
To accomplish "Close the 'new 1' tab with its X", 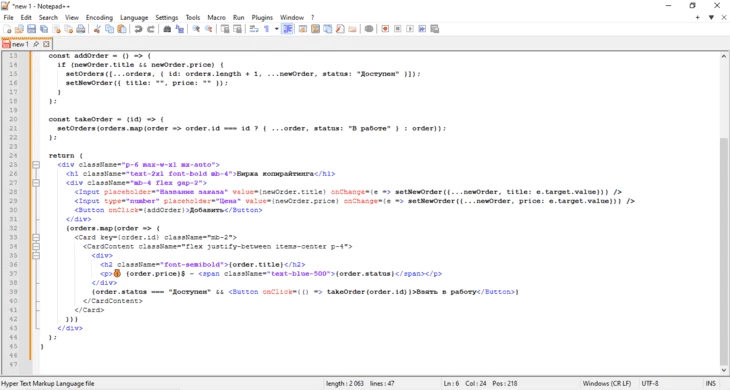I will pos(46,44).
